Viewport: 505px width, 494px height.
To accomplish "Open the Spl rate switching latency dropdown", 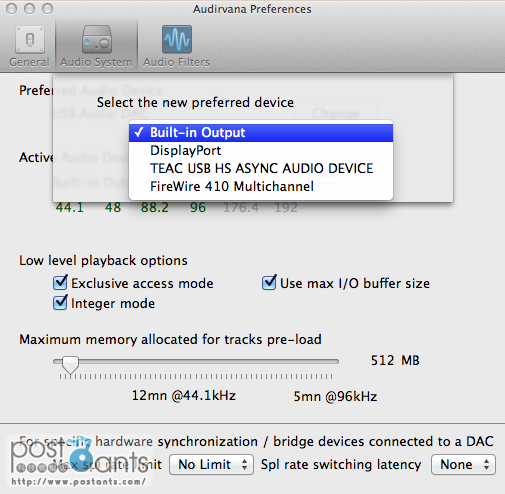I will (463, 464).
